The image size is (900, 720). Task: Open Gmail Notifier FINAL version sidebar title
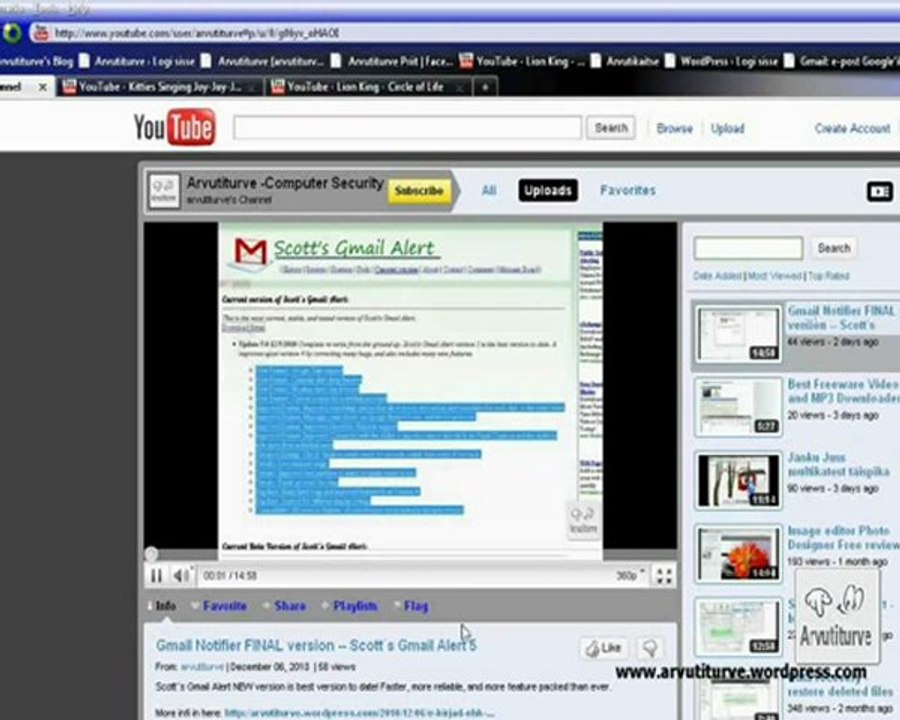click(841, 318)
